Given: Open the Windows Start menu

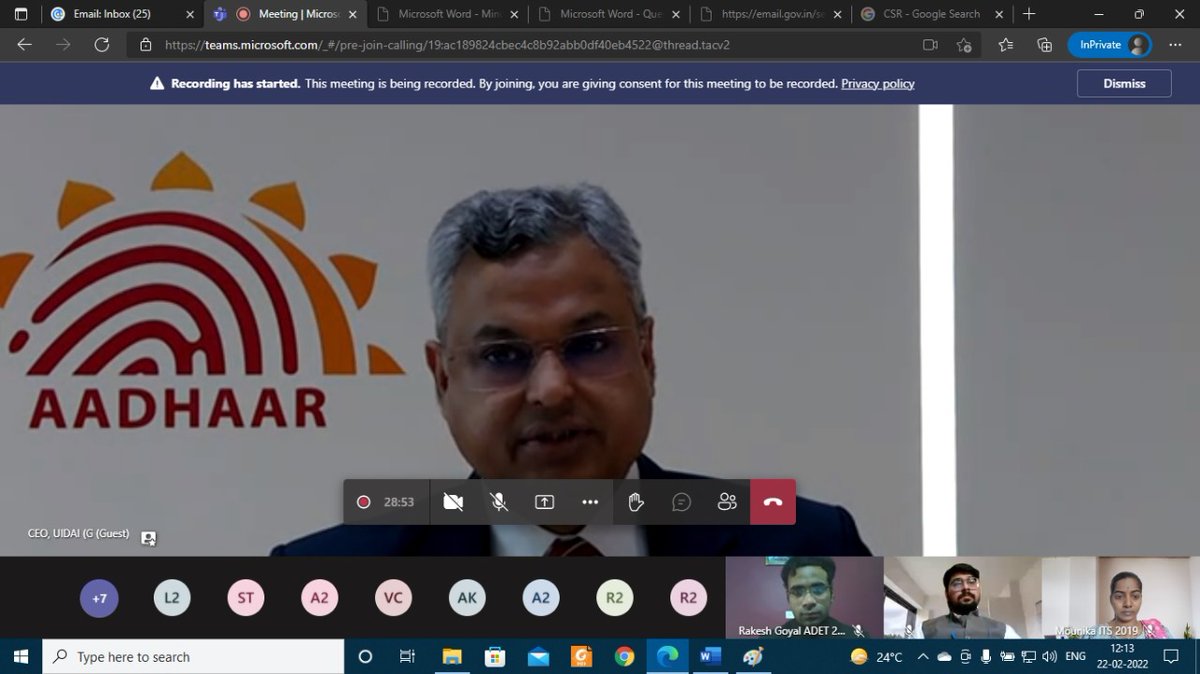Looking at the screenshot, I should point(21,657).
